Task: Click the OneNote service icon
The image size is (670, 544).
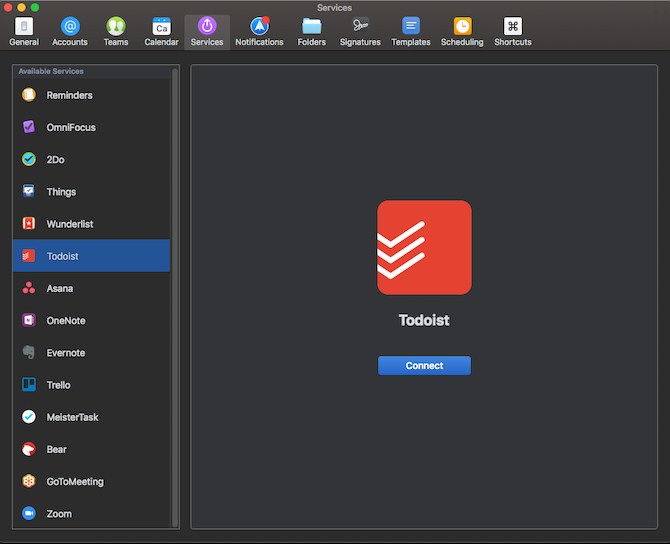Action: 29,320
